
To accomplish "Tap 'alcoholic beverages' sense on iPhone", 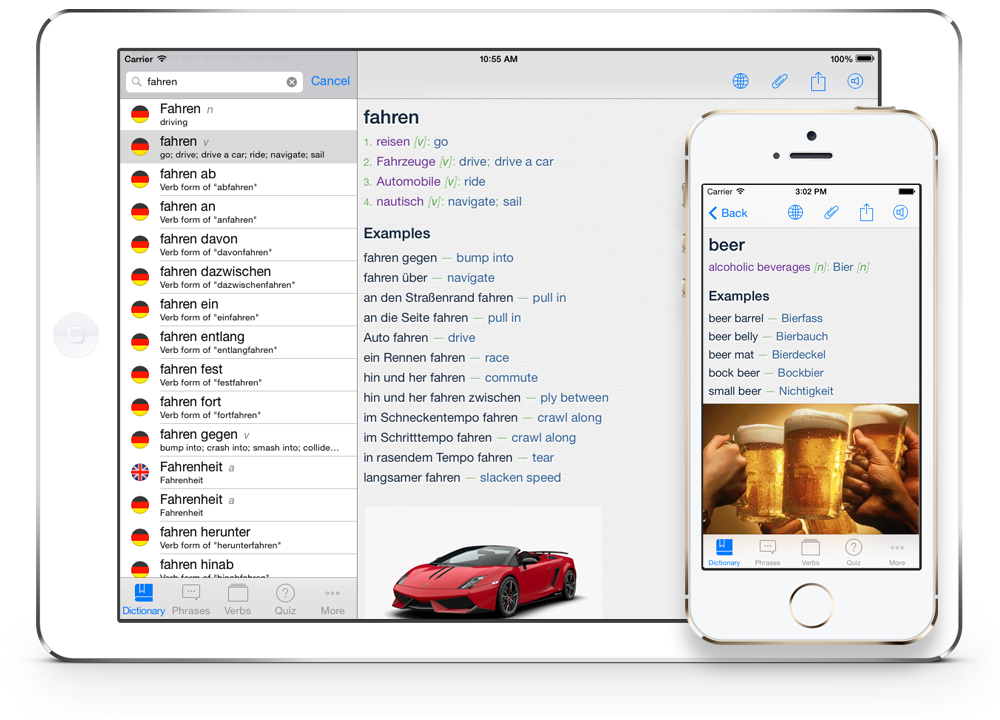I will 759,267.
